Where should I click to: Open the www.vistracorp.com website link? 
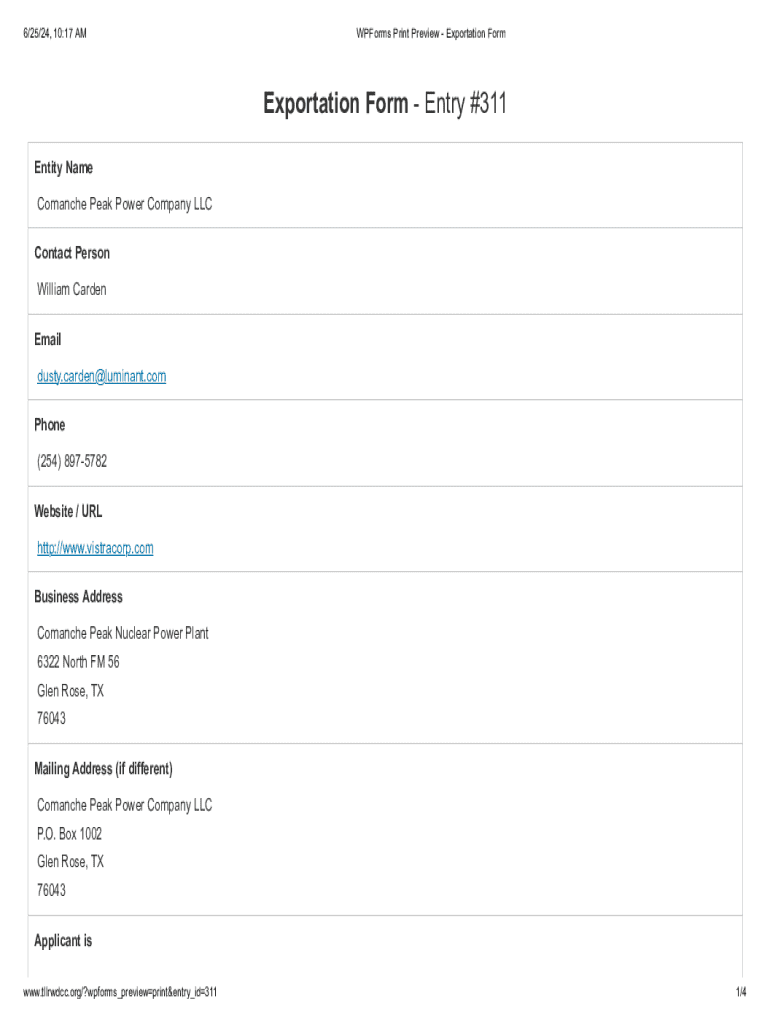coord(95,548)
